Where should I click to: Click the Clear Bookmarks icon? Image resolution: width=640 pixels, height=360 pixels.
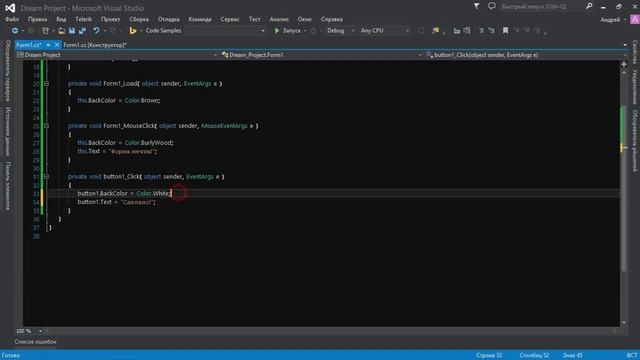[x=537, y=31]
